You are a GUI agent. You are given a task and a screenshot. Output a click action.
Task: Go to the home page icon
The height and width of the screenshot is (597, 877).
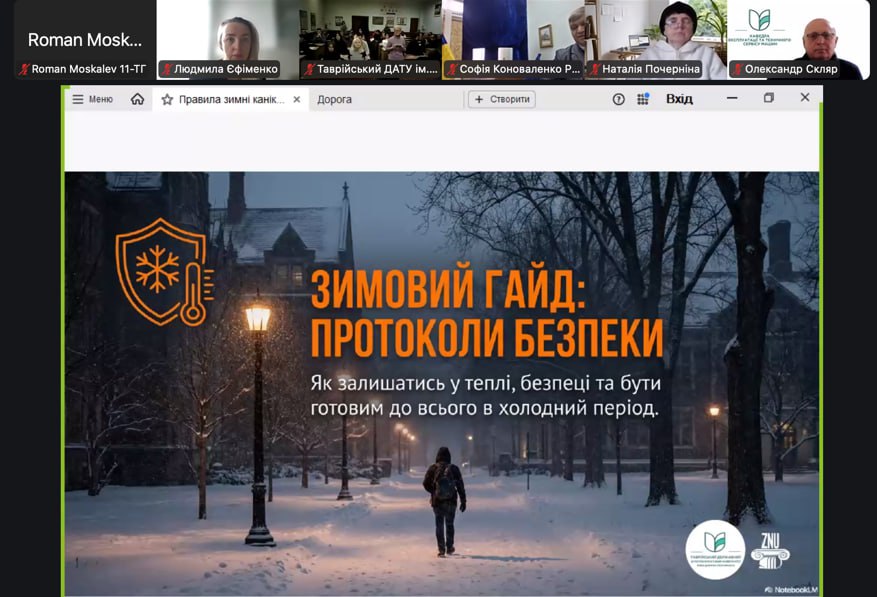pyautogui.click(x=137, y=99)
